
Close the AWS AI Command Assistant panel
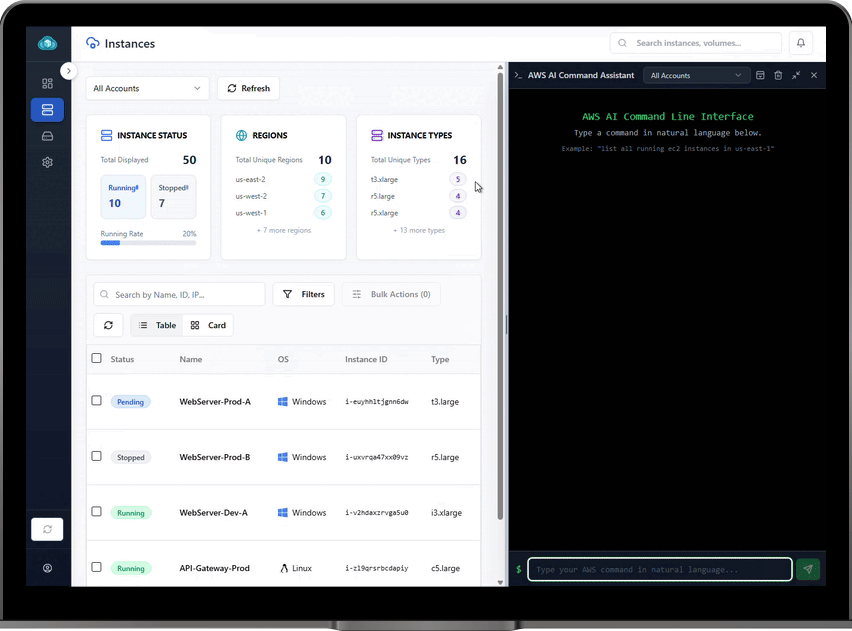[x=814, y=76]
